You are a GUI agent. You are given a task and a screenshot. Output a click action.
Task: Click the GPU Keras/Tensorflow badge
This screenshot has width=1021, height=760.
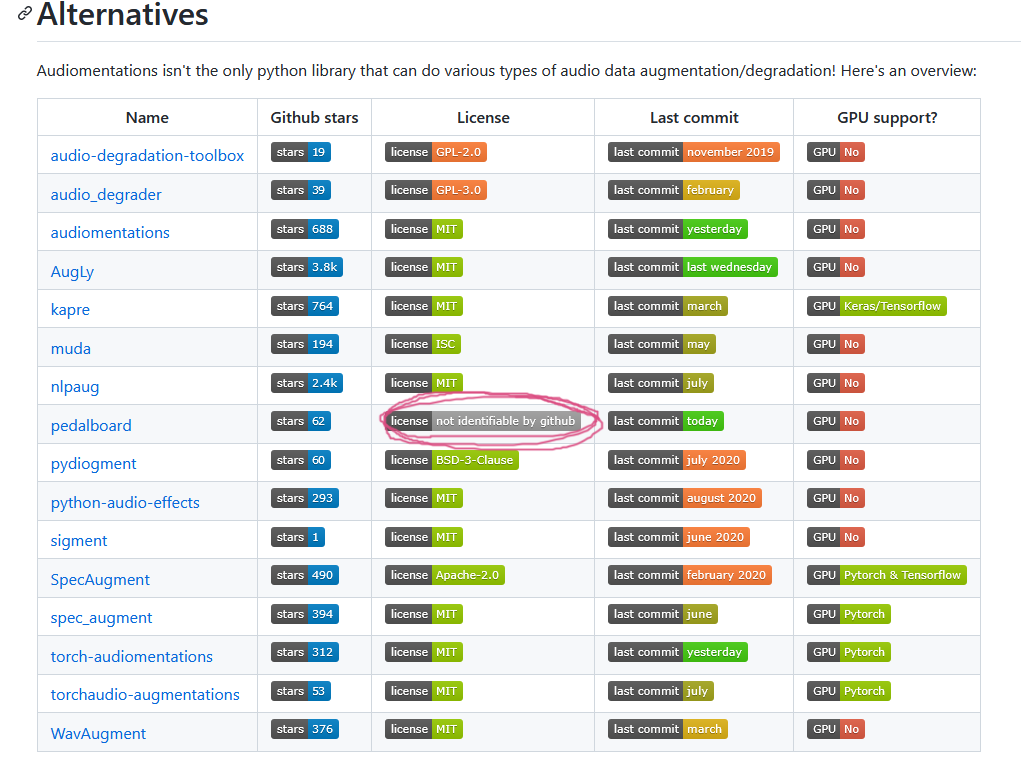point(877,306)
